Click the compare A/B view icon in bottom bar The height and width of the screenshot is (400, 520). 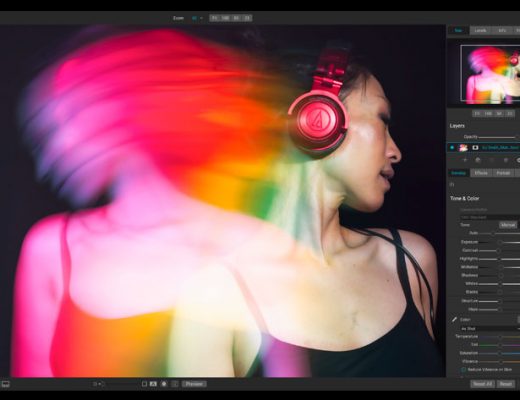point(153,384)
